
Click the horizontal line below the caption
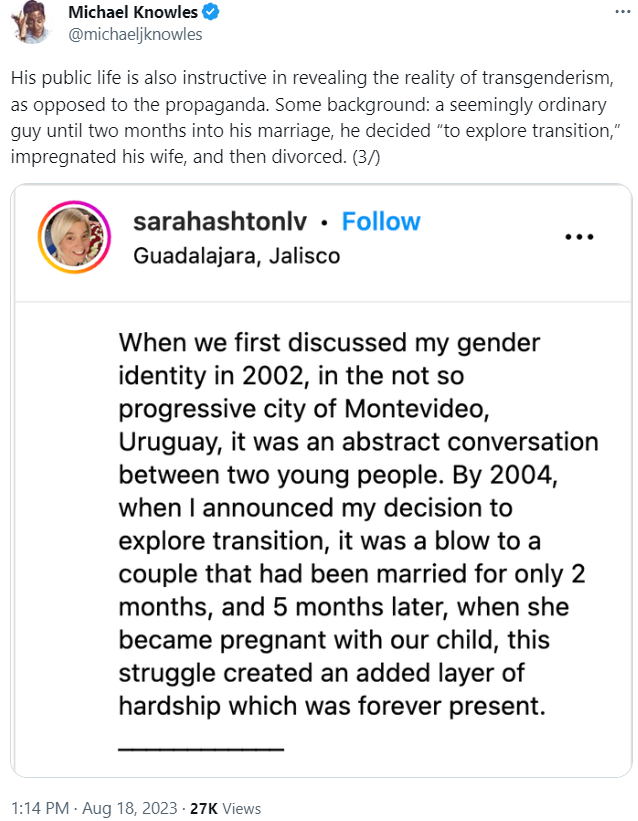tap(201, 747)
